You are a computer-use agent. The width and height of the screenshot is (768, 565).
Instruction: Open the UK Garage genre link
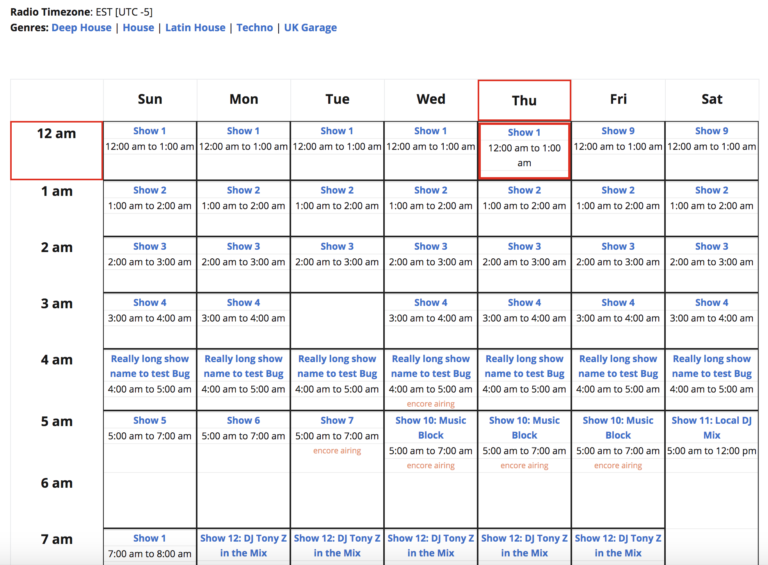coord(310,27)
